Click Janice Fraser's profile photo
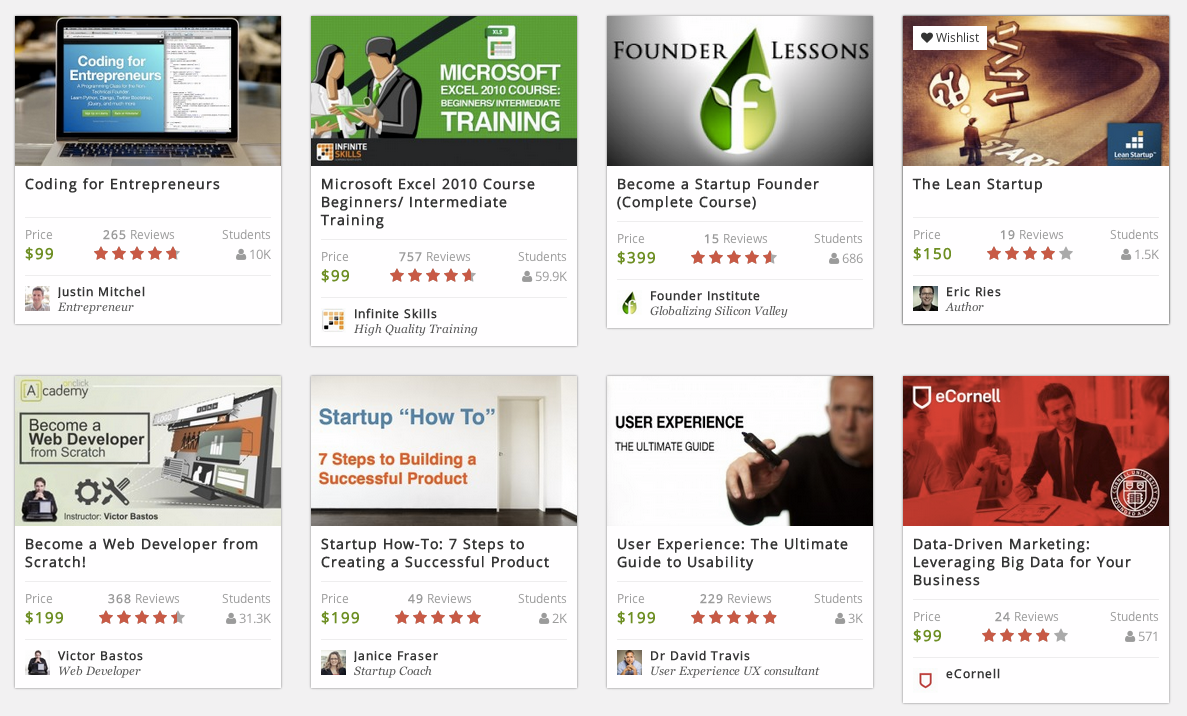This screenshot has width=1187, height=716. click(333, 663)
